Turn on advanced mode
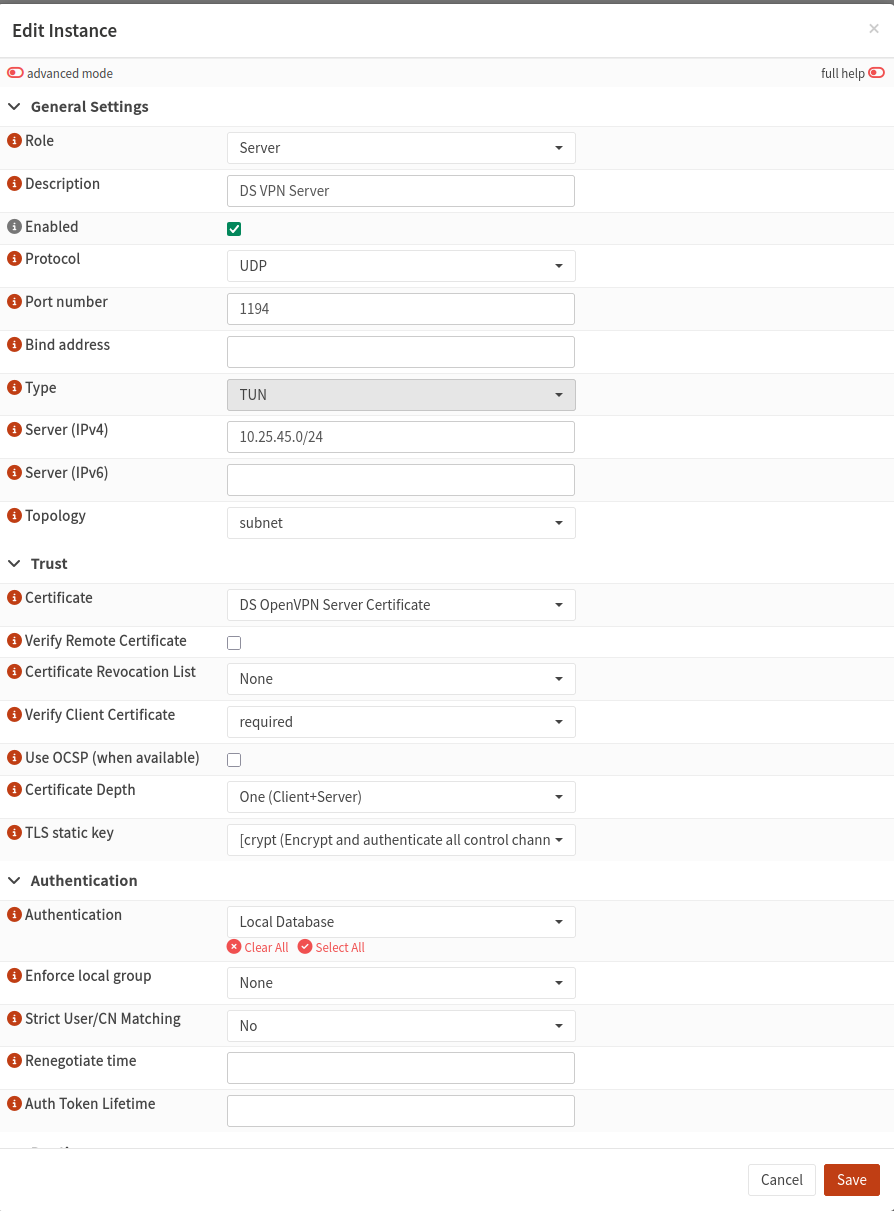Viewport: 894px width, 1211px height. point(15,72)
